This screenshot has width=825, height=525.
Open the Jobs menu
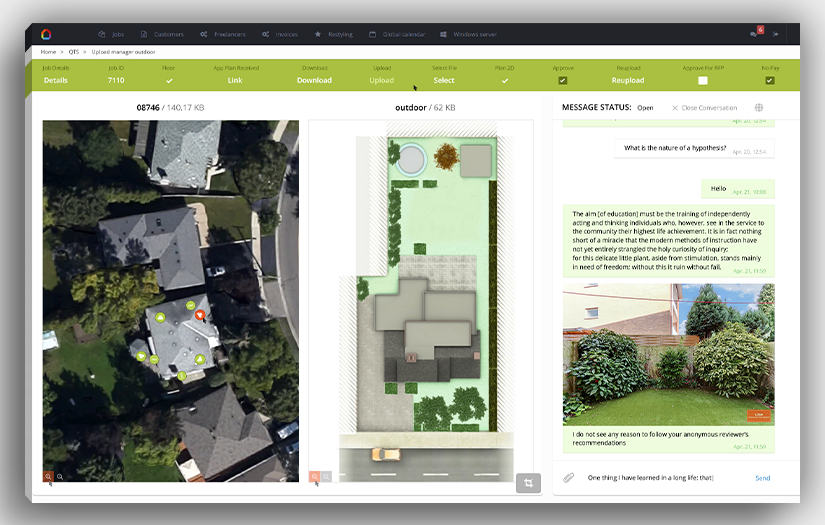[x=116, y=34]
